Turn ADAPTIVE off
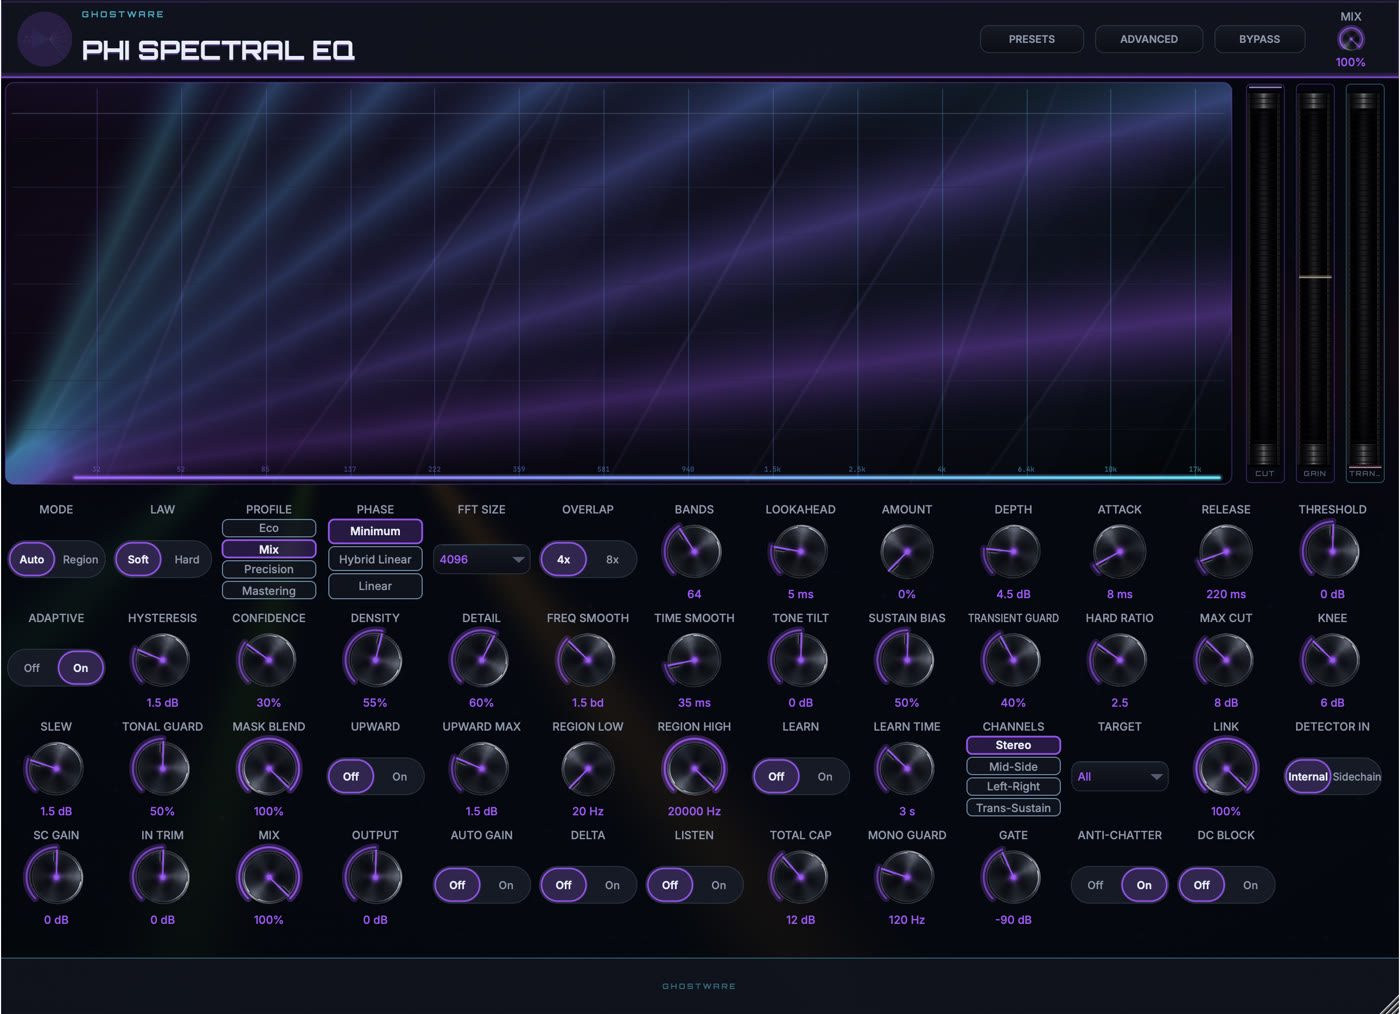The width and height of the screenshot is (1400, 1014). (x=32, y=668)
